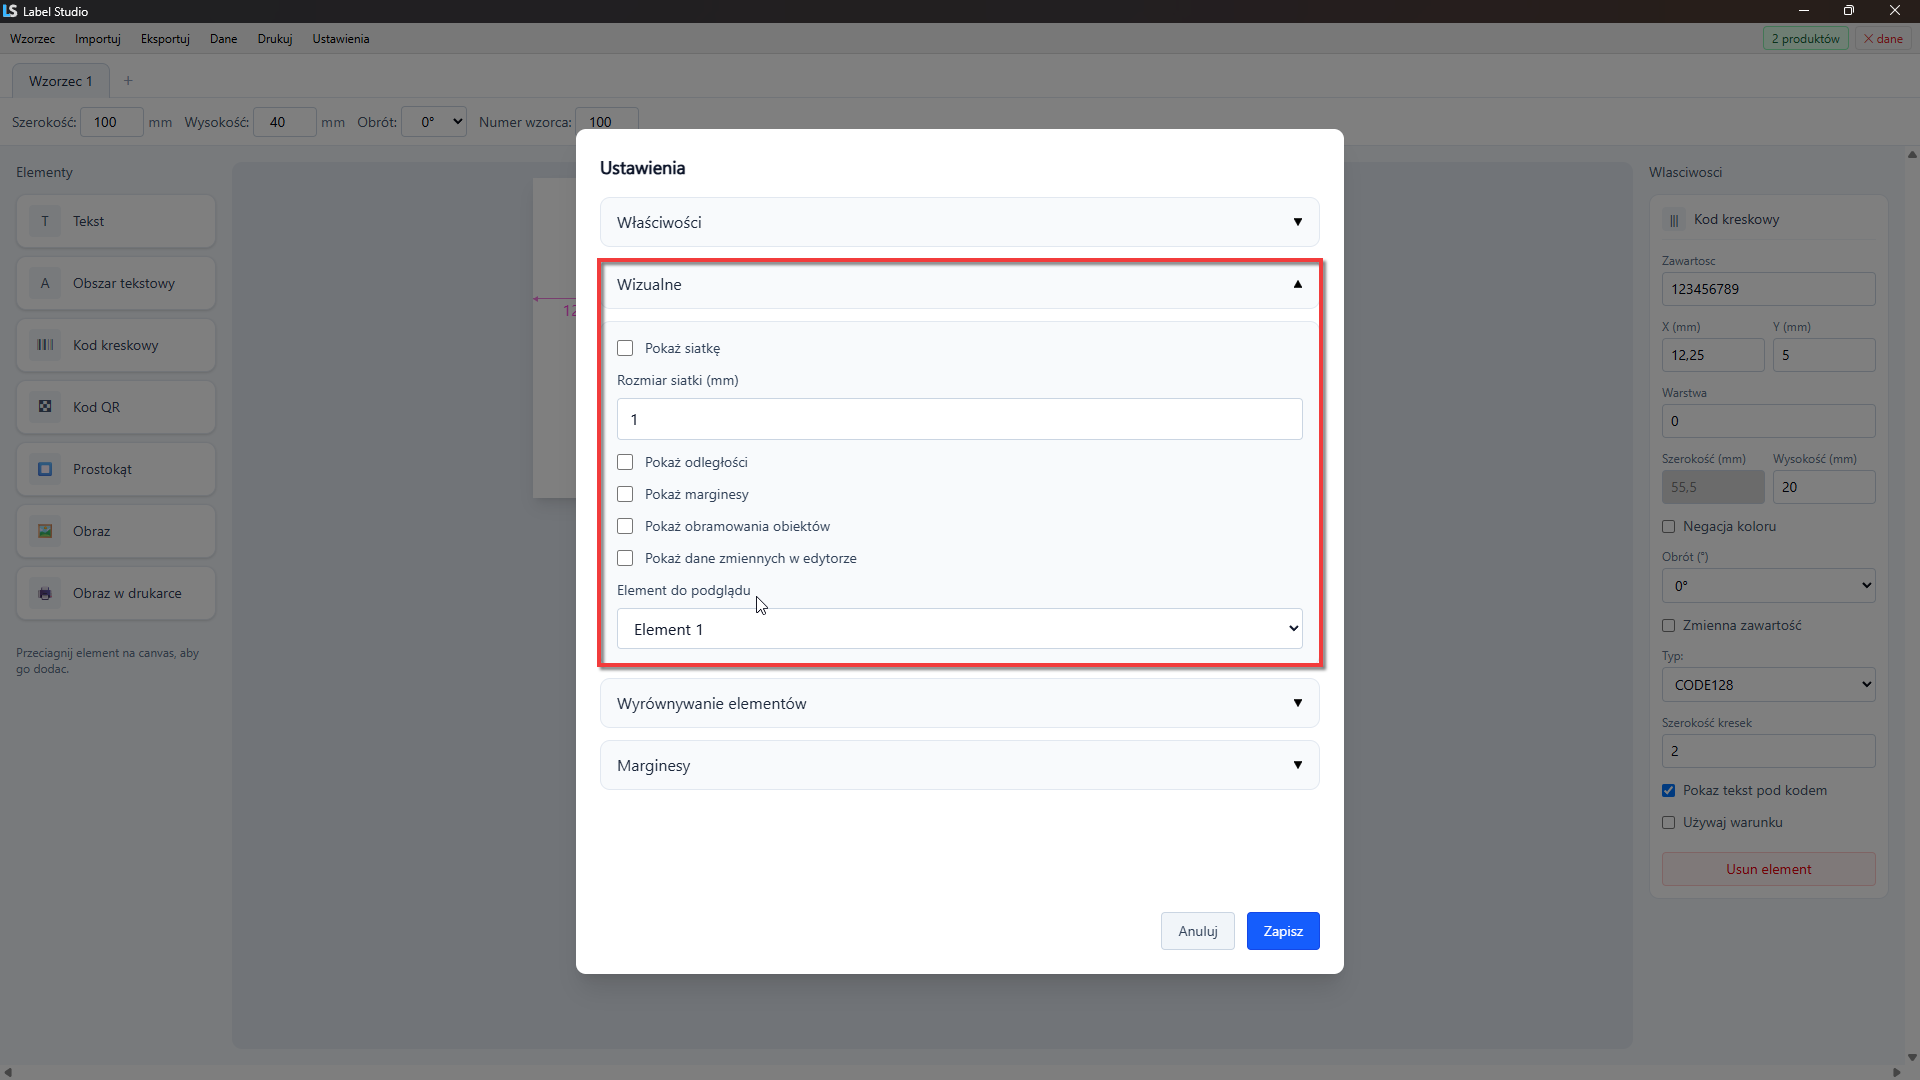Select the Kod QR icon
The width and height of the screenshot is (1920, 1080).
[45, 407]
